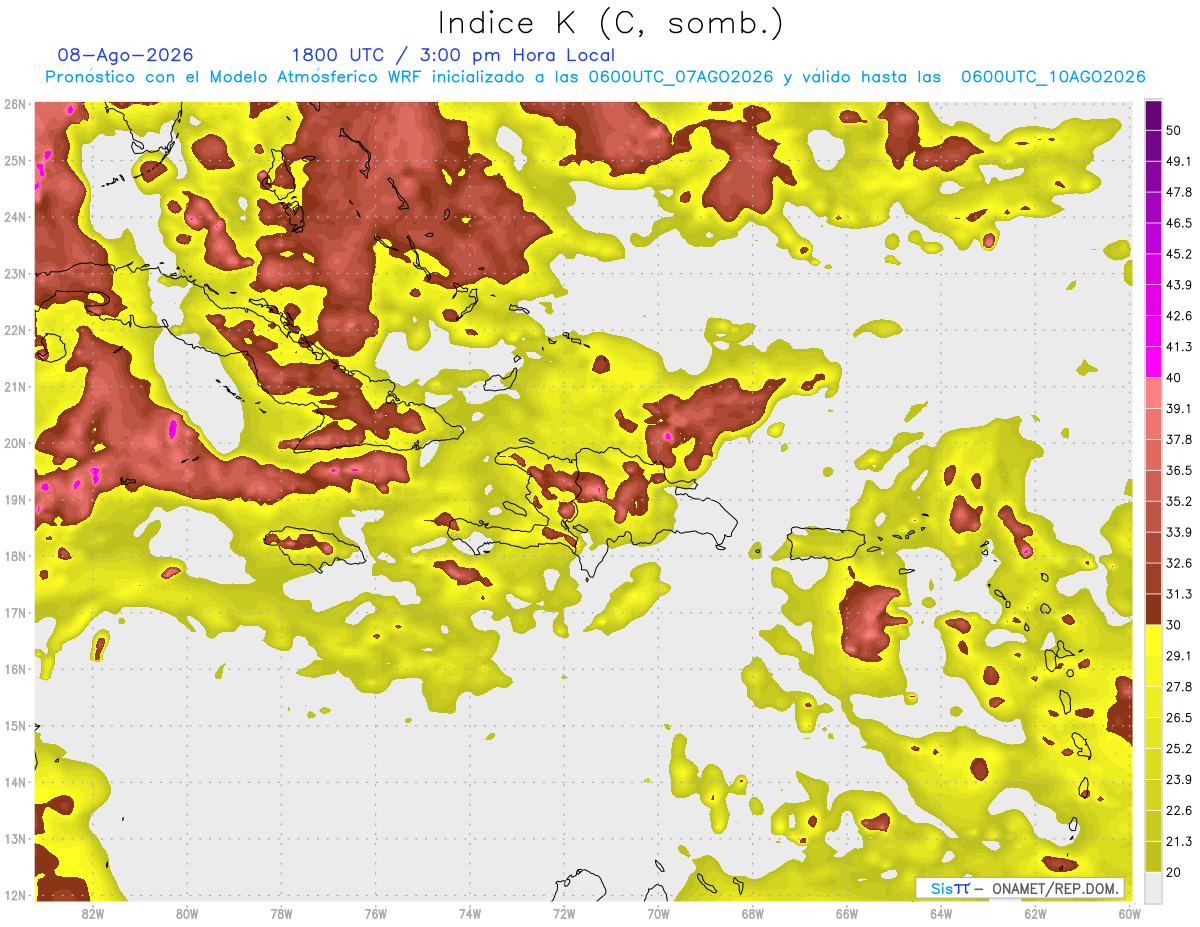
Task: Click the 23N latitude label
Action: [15, 273]
